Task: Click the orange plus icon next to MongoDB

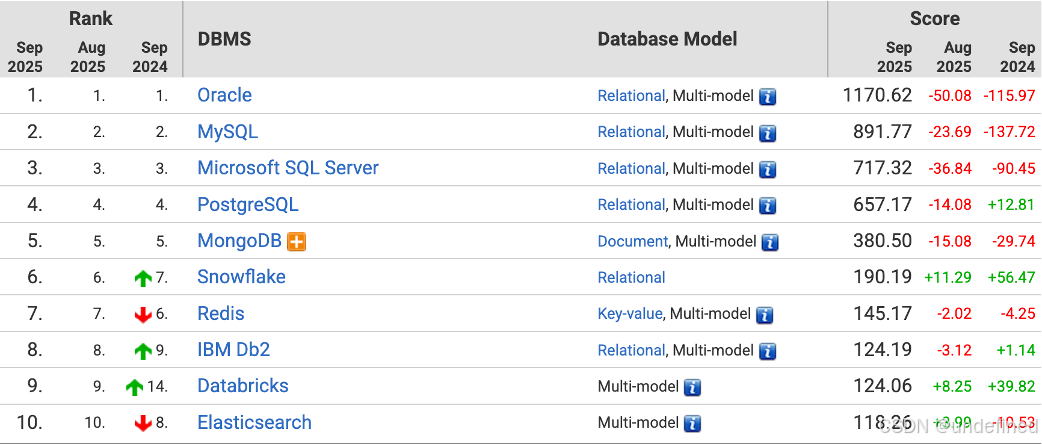Action: (x=296, y=242)
